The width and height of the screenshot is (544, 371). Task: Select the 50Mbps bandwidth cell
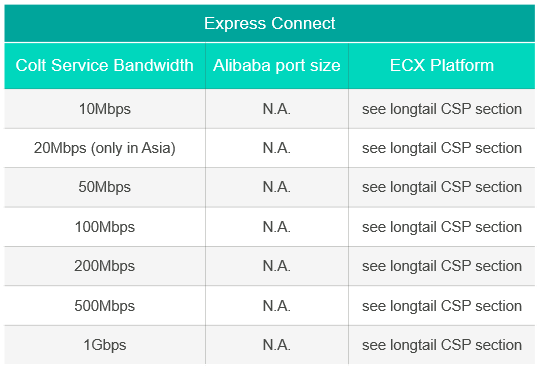[x=104, y=187]
